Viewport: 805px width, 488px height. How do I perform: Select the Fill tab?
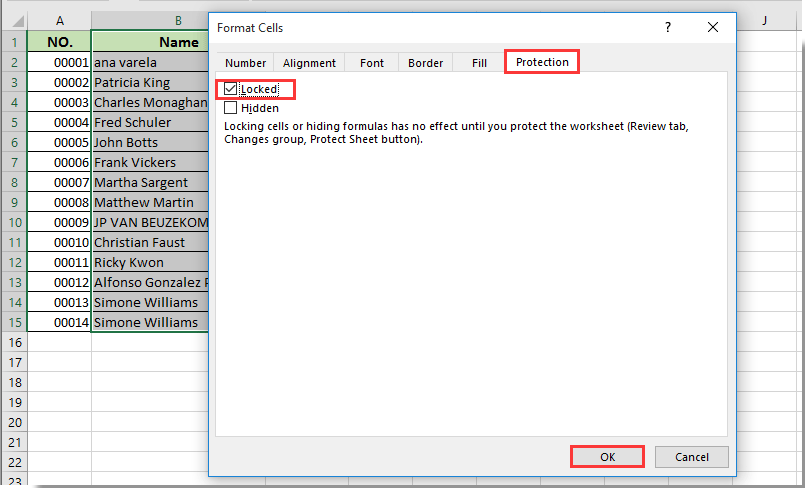(479, 63)
